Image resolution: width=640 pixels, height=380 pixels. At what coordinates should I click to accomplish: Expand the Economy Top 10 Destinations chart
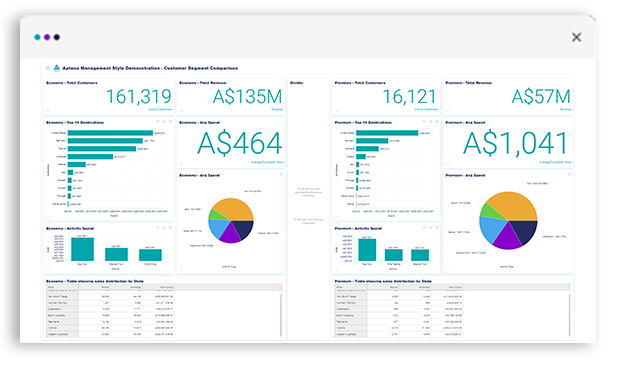(x=164, y=122)
